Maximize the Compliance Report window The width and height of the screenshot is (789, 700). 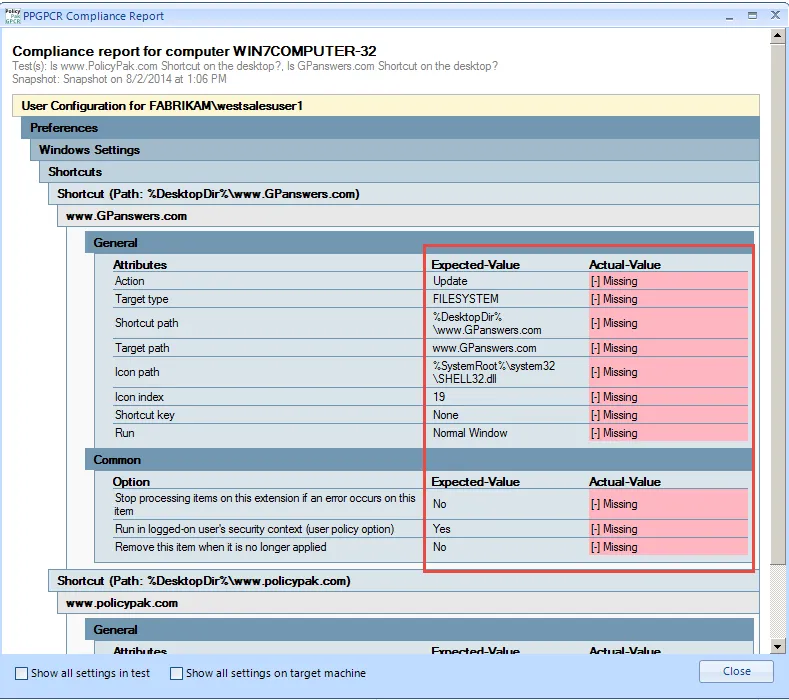(752, 16)
